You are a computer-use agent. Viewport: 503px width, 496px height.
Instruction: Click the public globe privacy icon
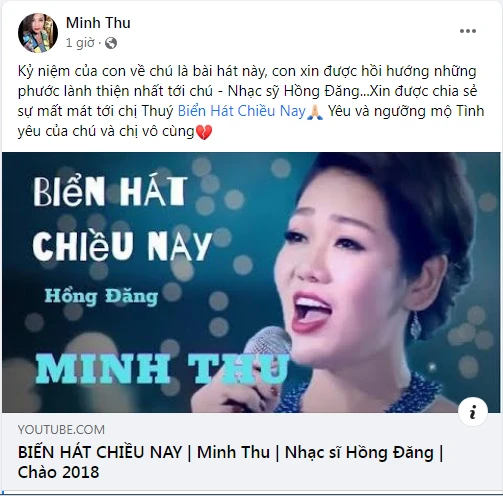(111, 43)
